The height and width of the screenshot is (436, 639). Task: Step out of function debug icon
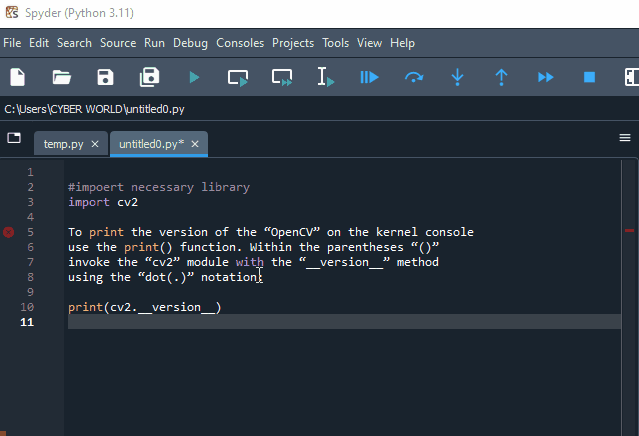point(501,77)
